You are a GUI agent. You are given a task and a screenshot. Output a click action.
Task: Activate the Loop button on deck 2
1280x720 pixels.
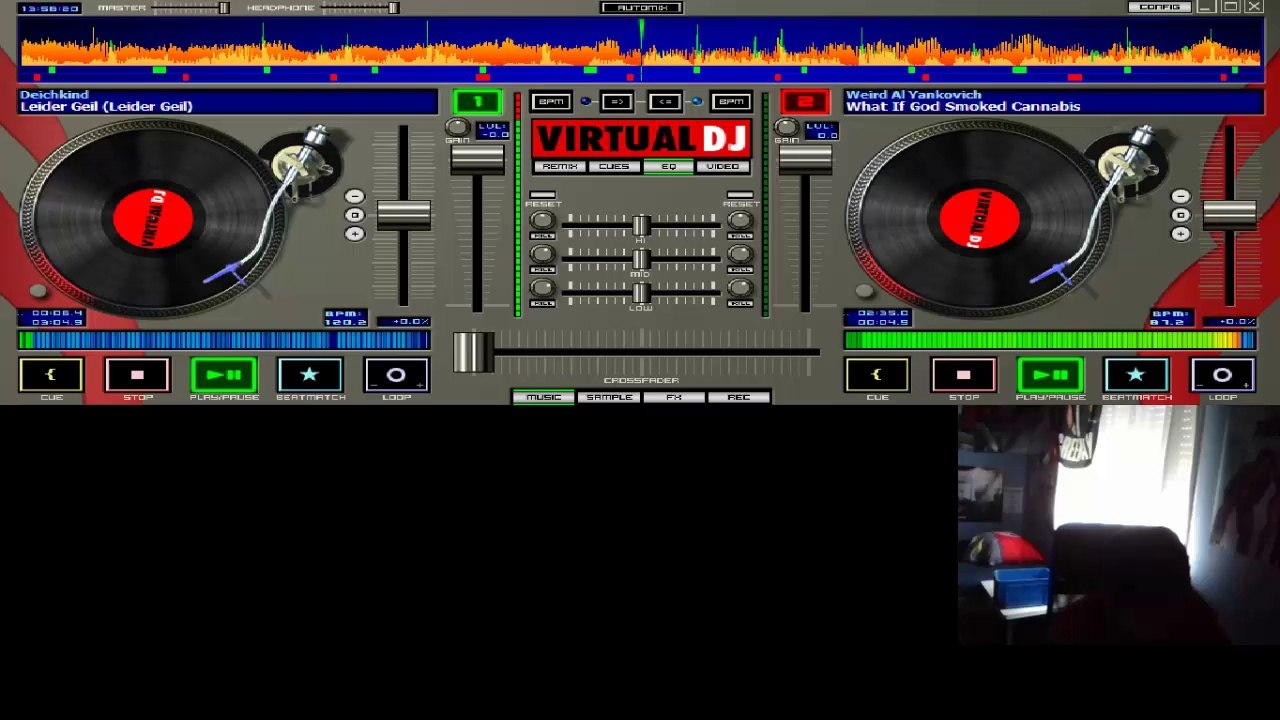coord(1222,375)
